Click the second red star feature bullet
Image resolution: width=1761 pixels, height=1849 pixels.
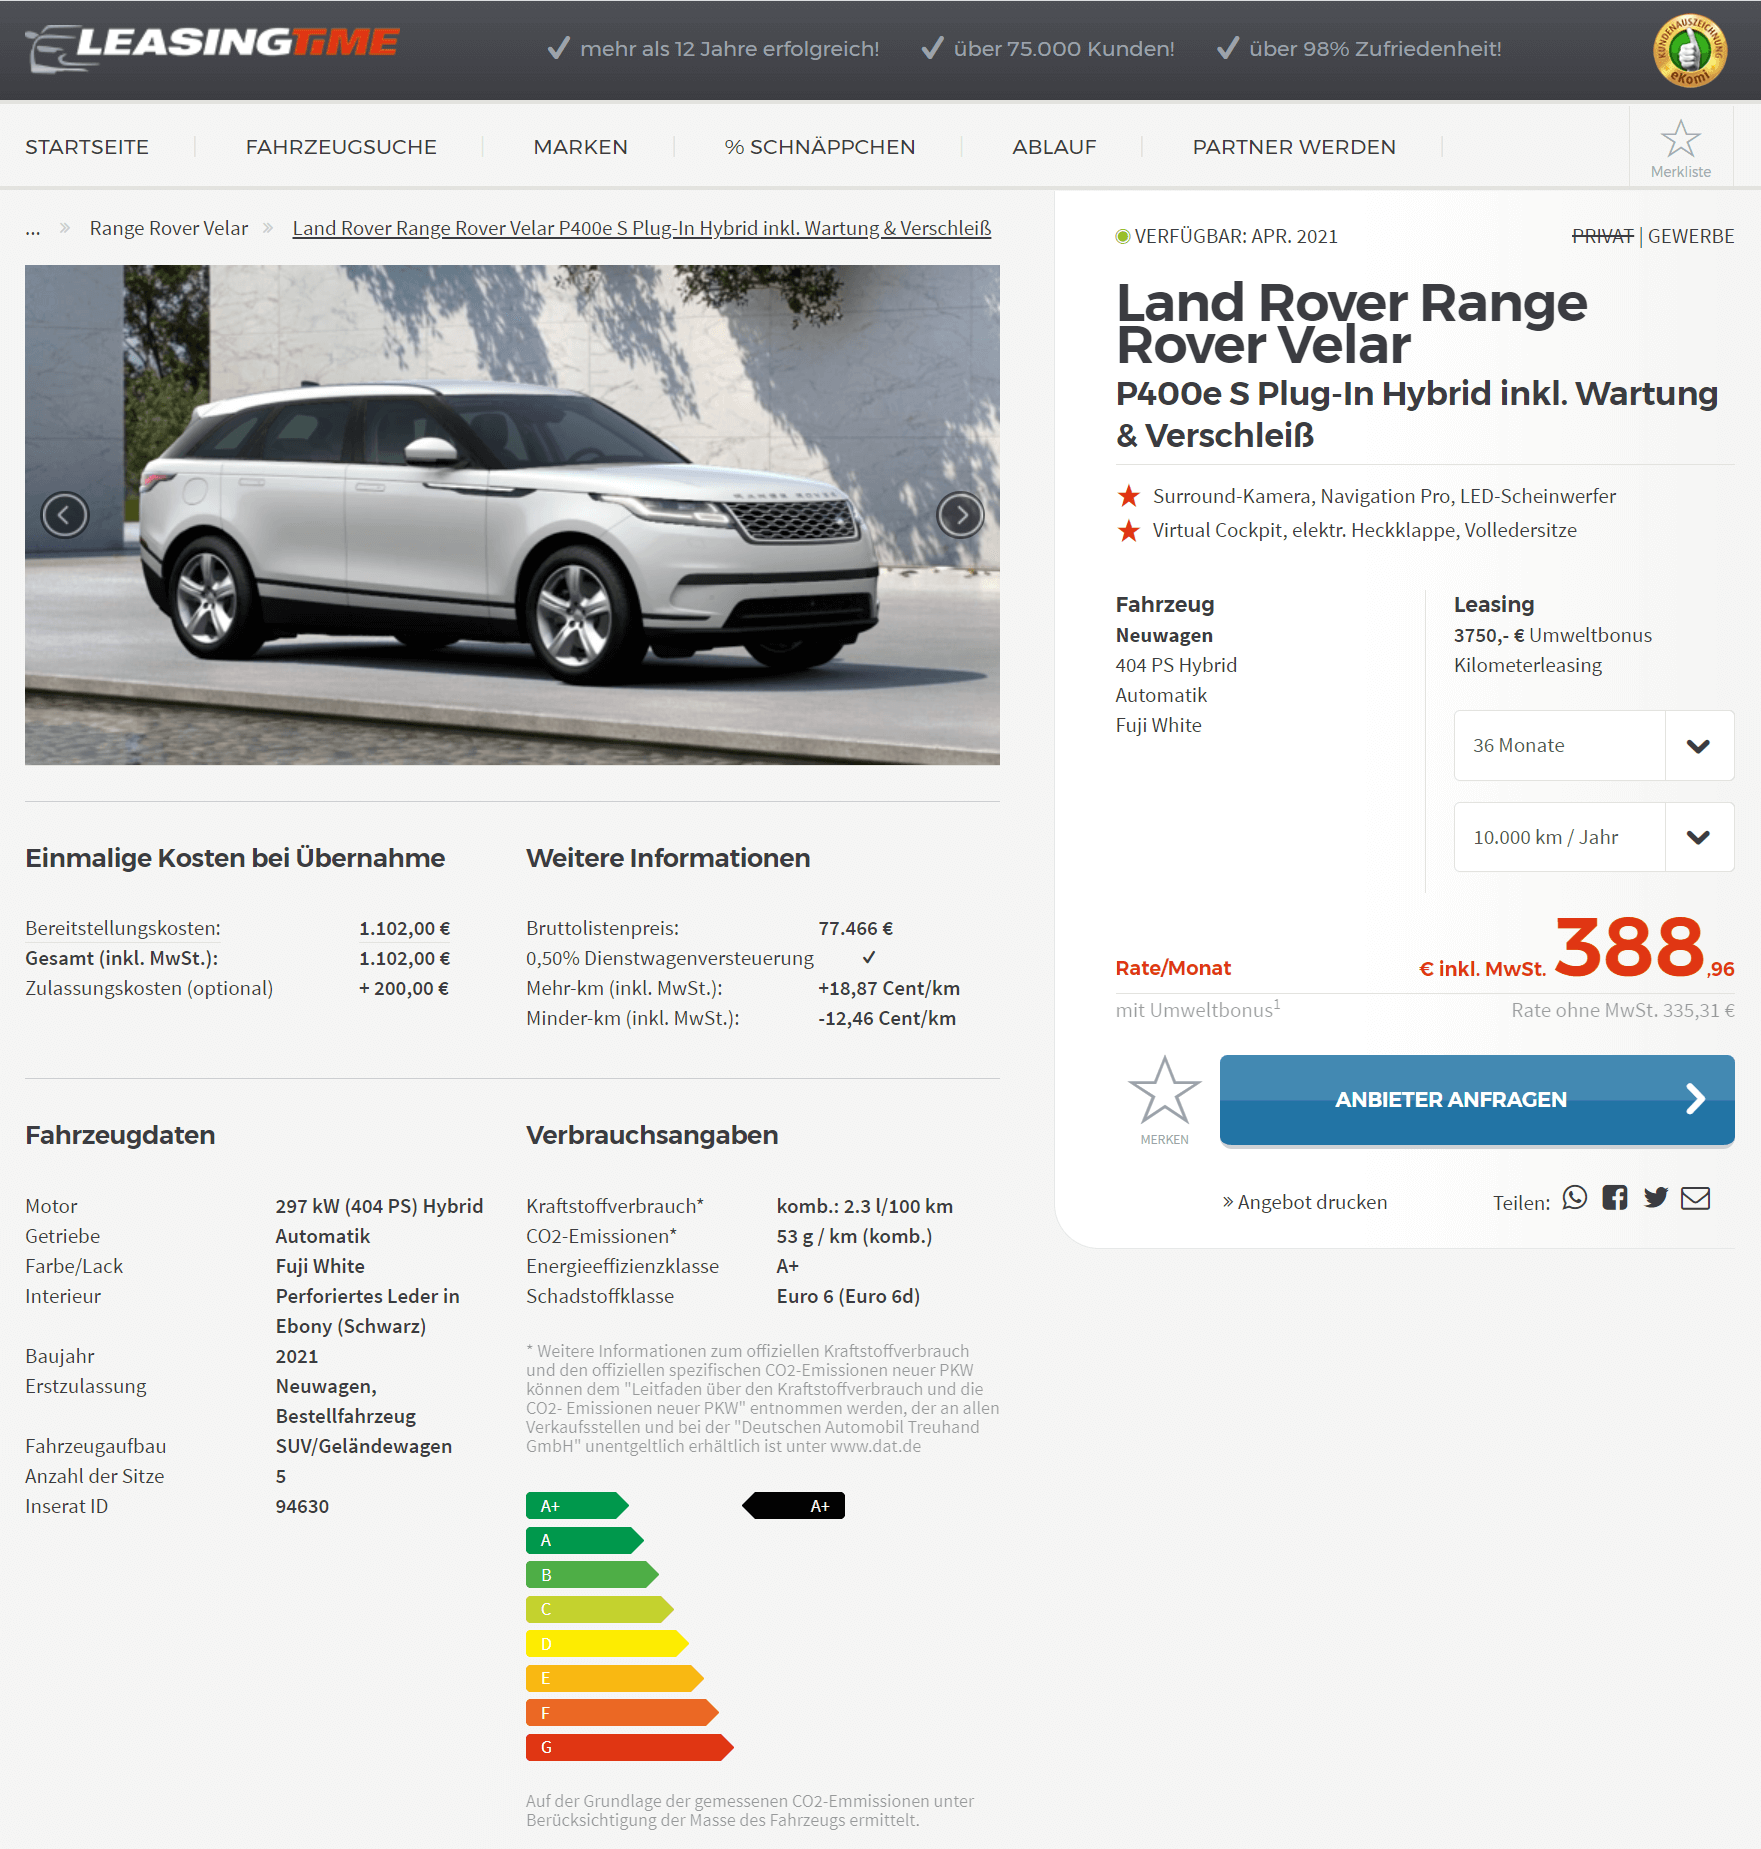(1129, 530)
